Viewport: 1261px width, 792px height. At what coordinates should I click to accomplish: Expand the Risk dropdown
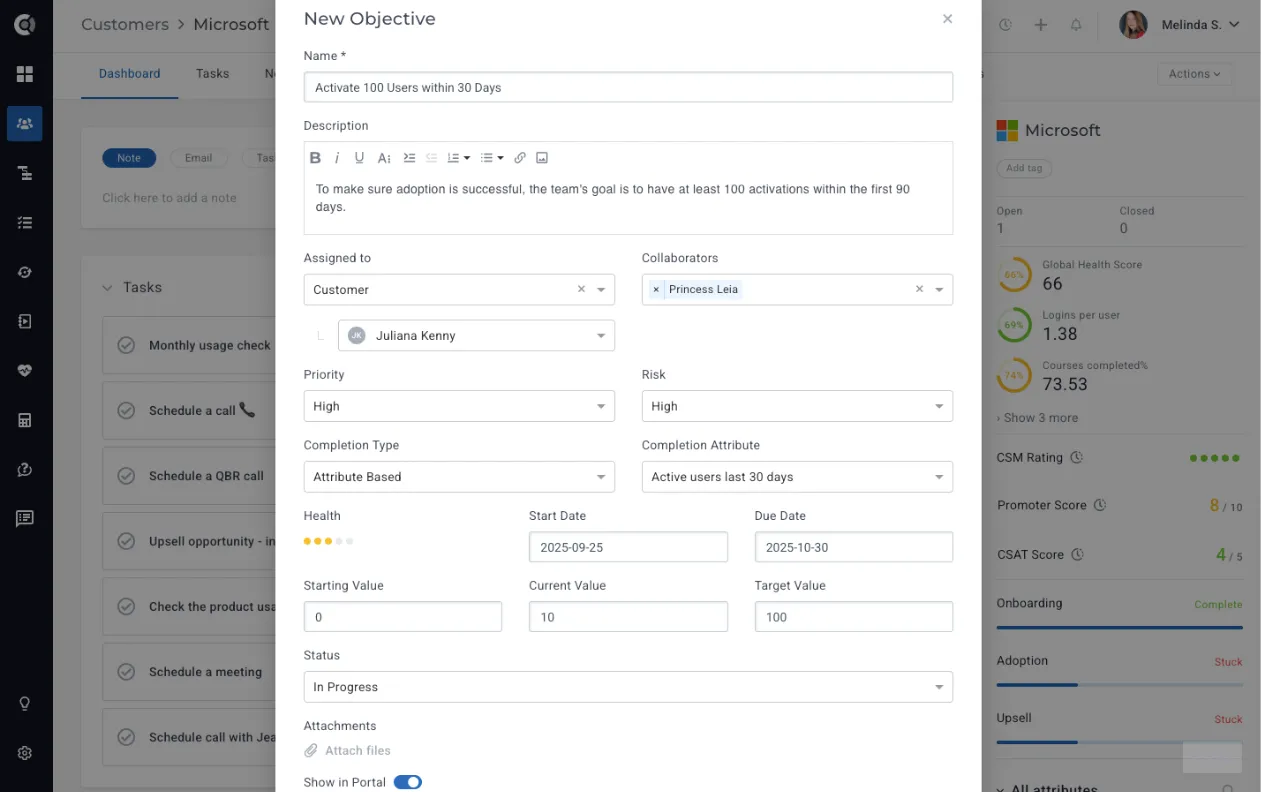click(797, 406)
